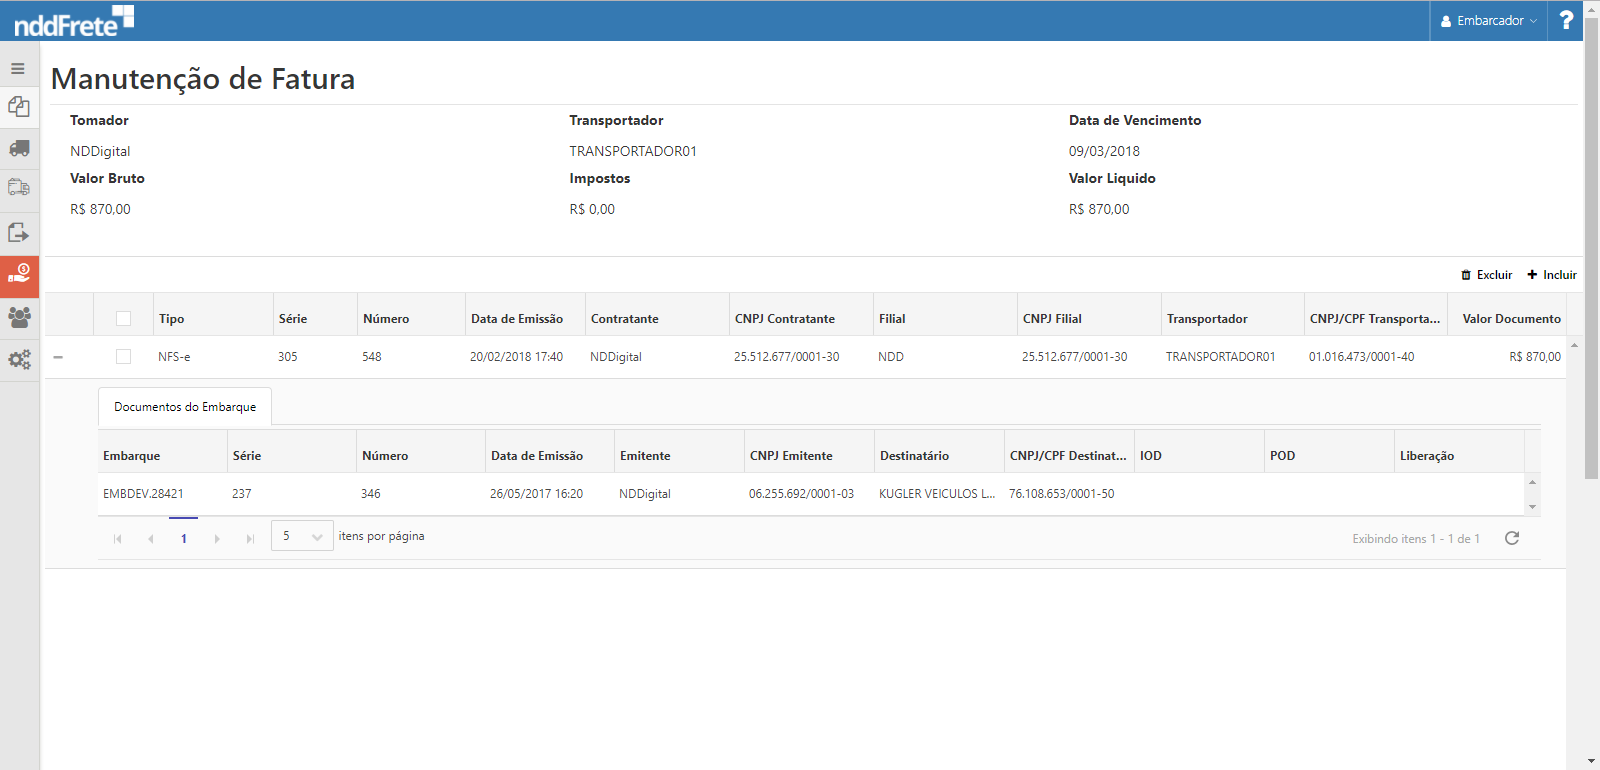
Task: Collapse the NFS-e row details
Action: pos(58,357)
